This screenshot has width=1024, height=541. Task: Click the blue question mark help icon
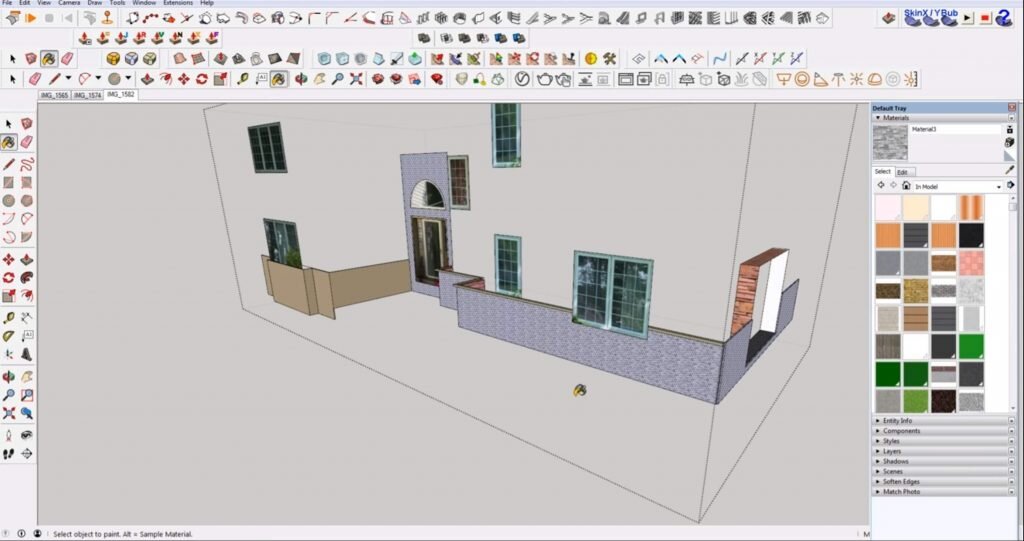point(1004,18)
